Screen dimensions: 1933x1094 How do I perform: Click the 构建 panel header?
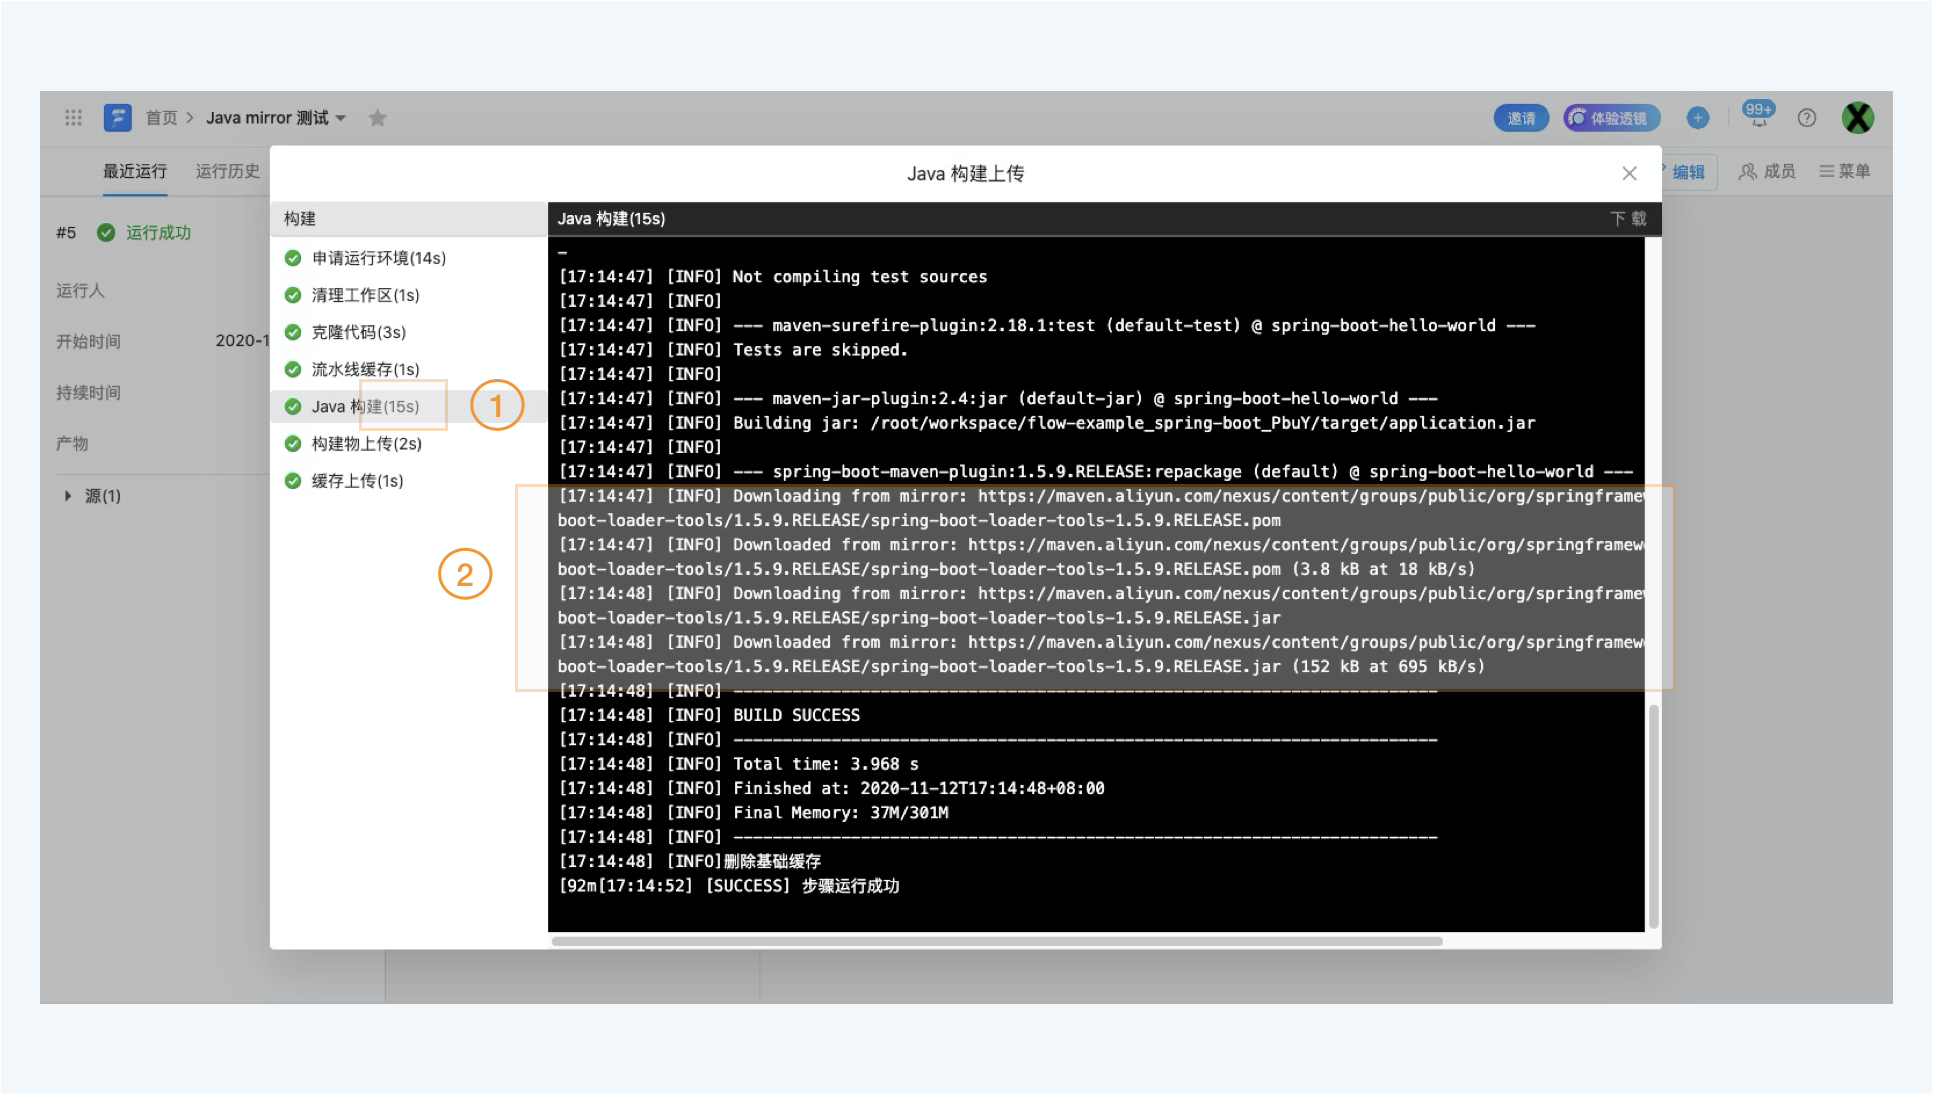(x=409, y=219)
